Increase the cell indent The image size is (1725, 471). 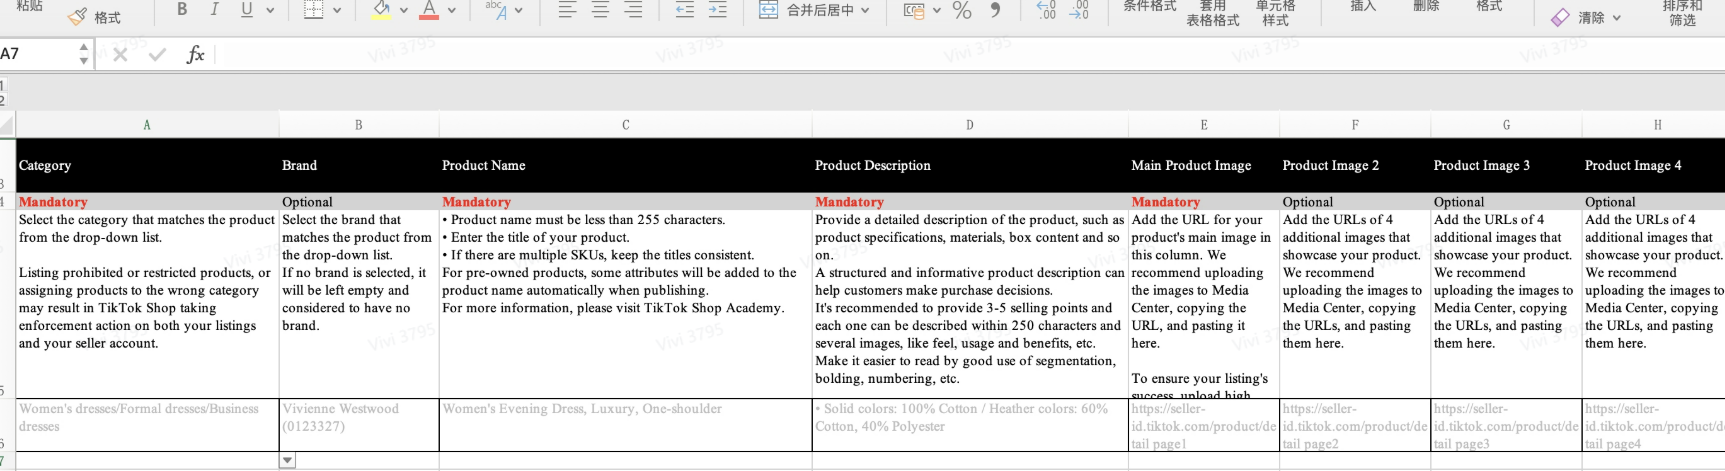pyautogui.click(x=718, y=10)
